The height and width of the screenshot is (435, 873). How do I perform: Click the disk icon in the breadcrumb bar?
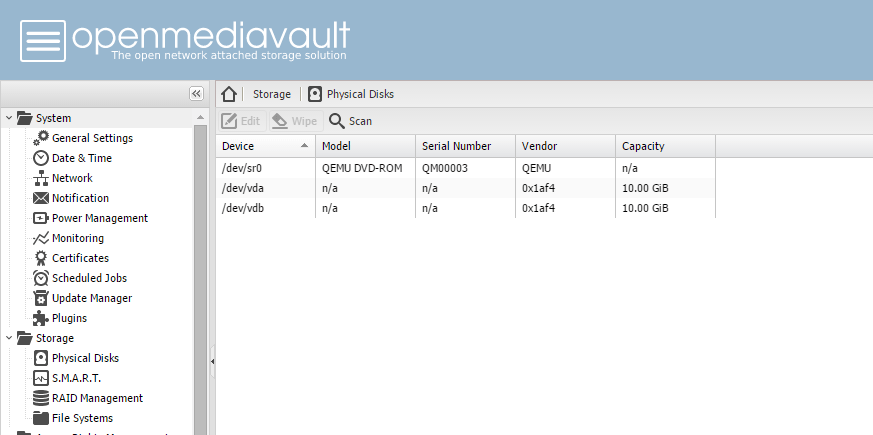315,94
